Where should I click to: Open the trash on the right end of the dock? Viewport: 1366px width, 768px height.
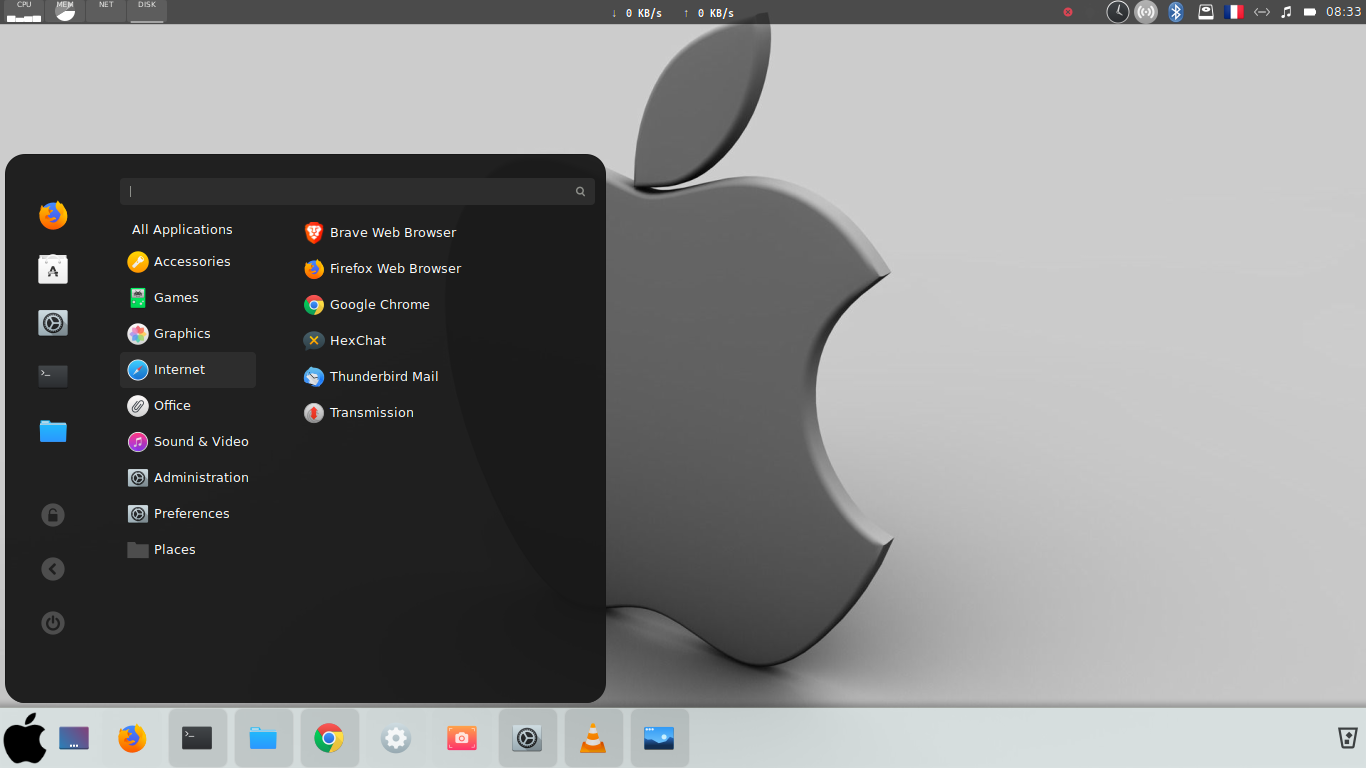click(x=1348, y=739)
